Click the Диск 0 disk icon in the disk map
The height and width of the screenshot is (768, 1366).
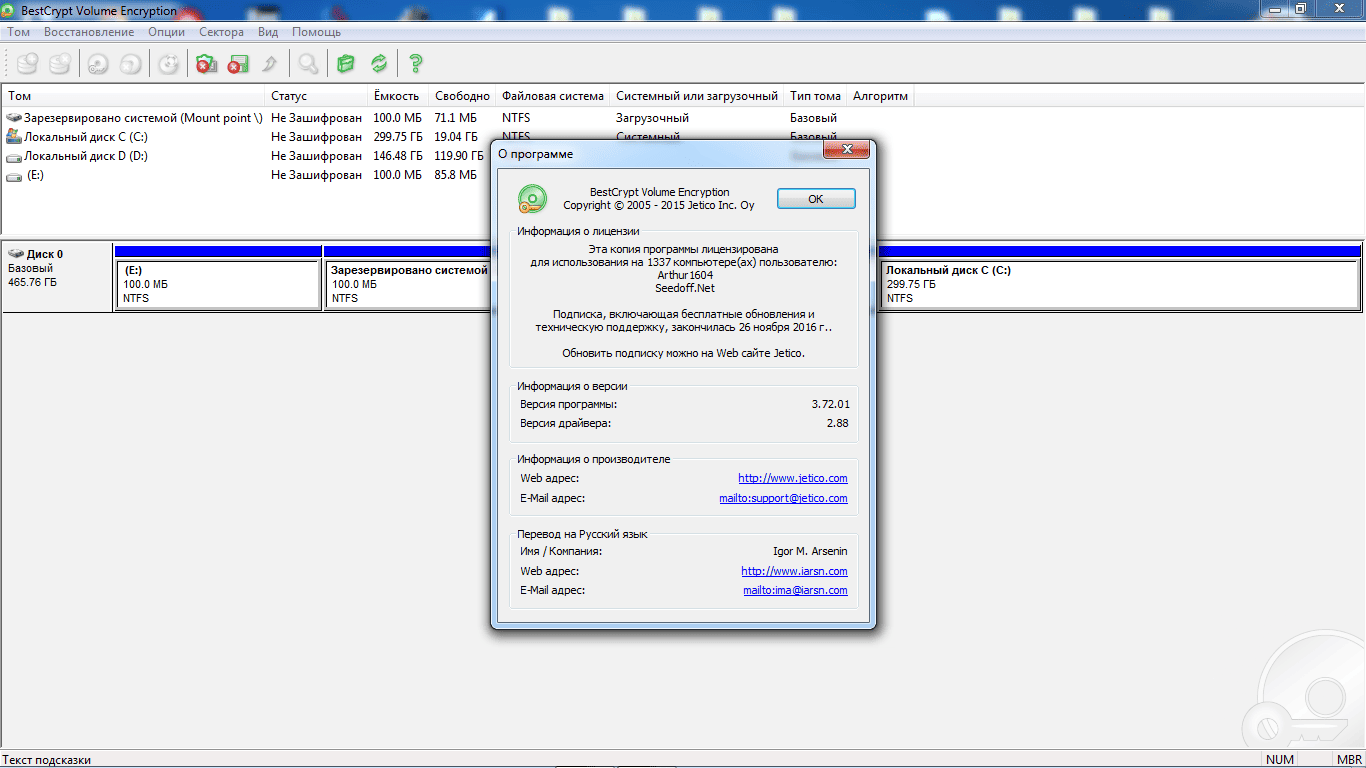pos(15,254)
